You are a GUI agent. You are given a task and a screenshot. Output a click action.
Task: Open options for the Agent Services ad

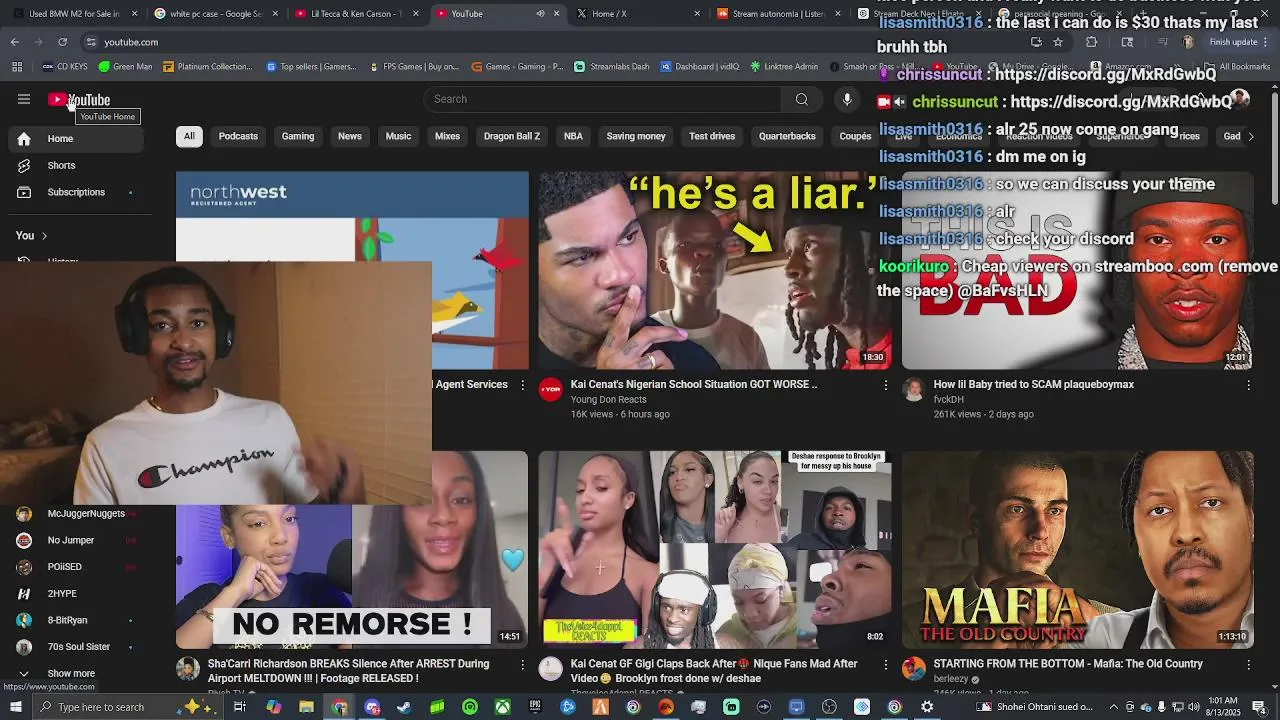click(522, 385)
